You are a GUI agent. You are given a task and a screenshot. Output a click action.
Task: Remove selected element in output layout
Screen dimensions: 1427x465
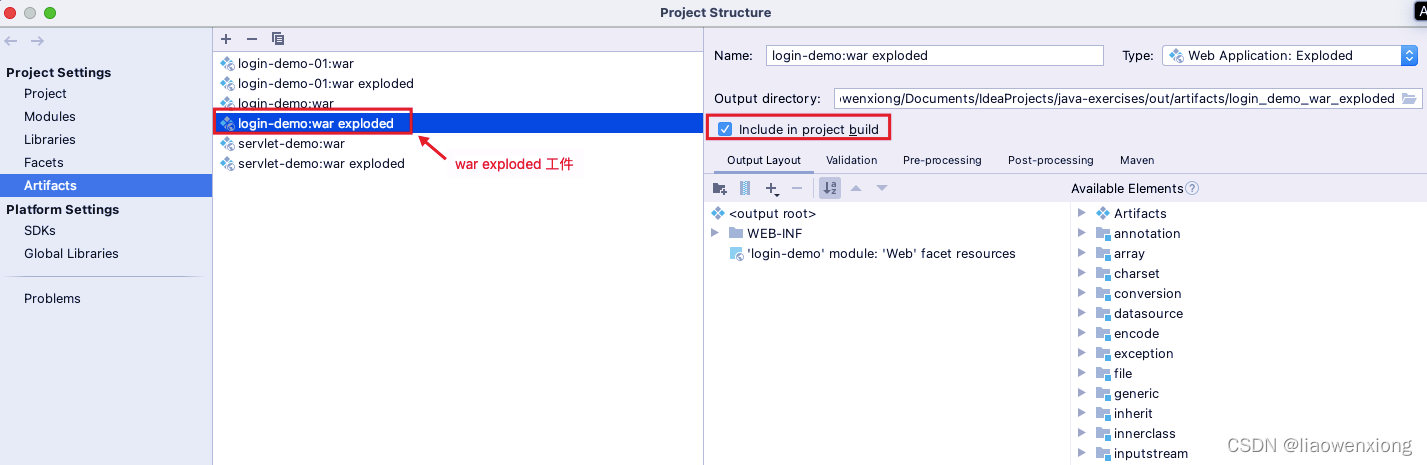pos(797,188)
